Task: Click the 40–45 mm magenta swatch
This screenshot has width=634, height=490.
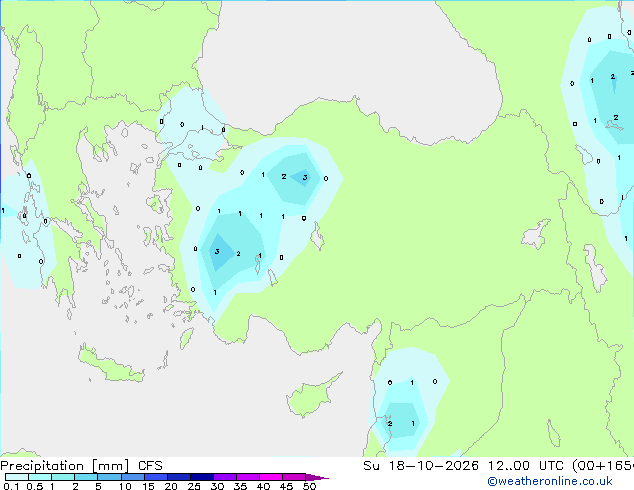Action: [x=271, y=477]
